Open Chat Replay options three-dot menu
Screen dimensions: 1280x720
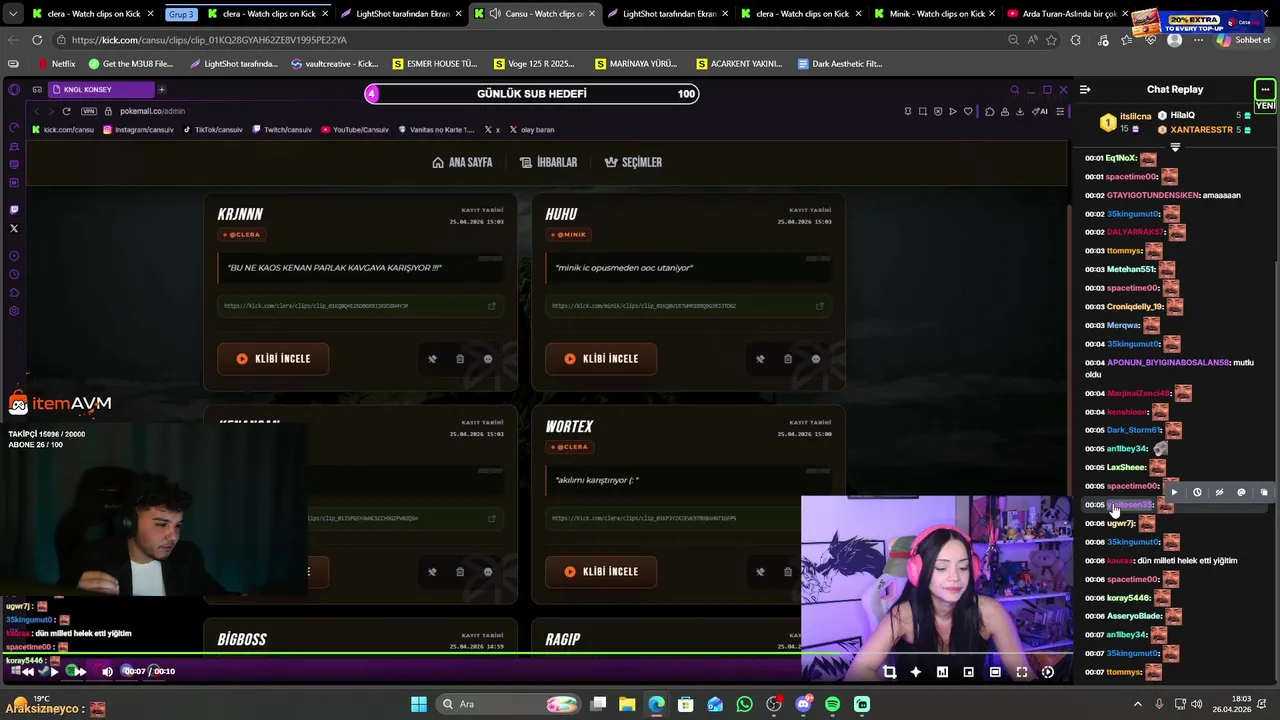[1265, 90]
